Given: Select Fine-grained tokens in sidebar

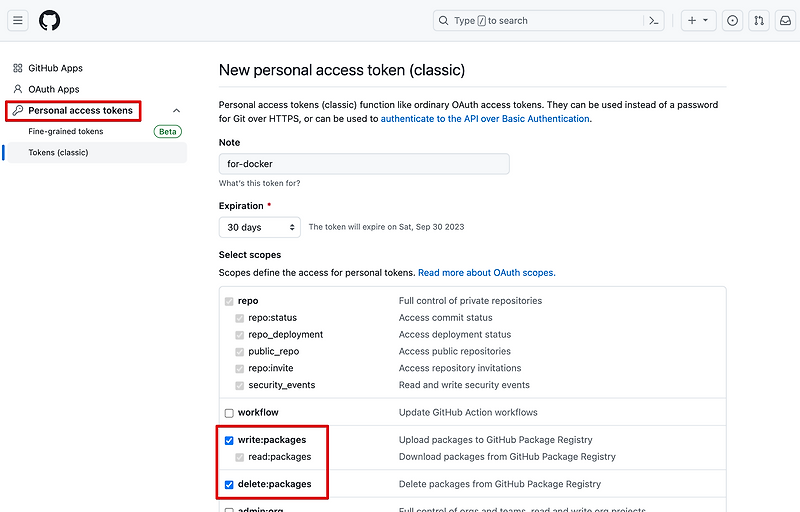Looking at the screenshot, I should tap(65, 131).
